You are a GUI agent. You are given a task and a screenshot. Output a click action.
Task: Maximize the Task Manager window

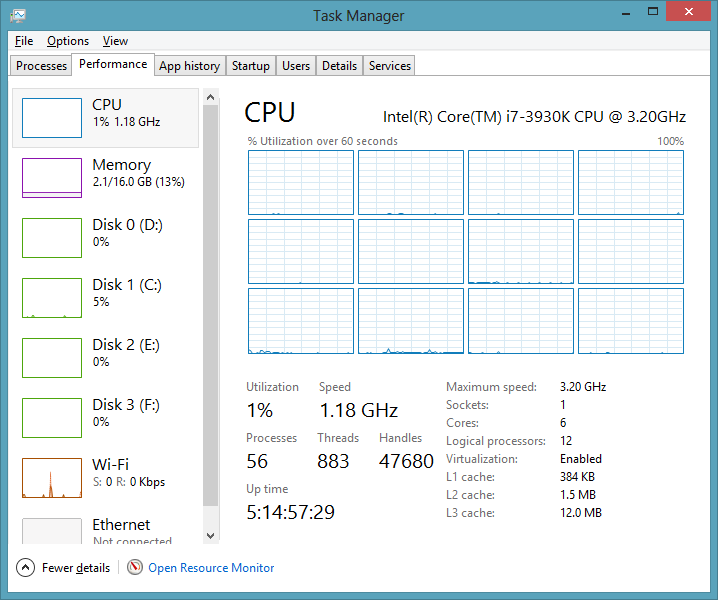[x=653, y=12]
